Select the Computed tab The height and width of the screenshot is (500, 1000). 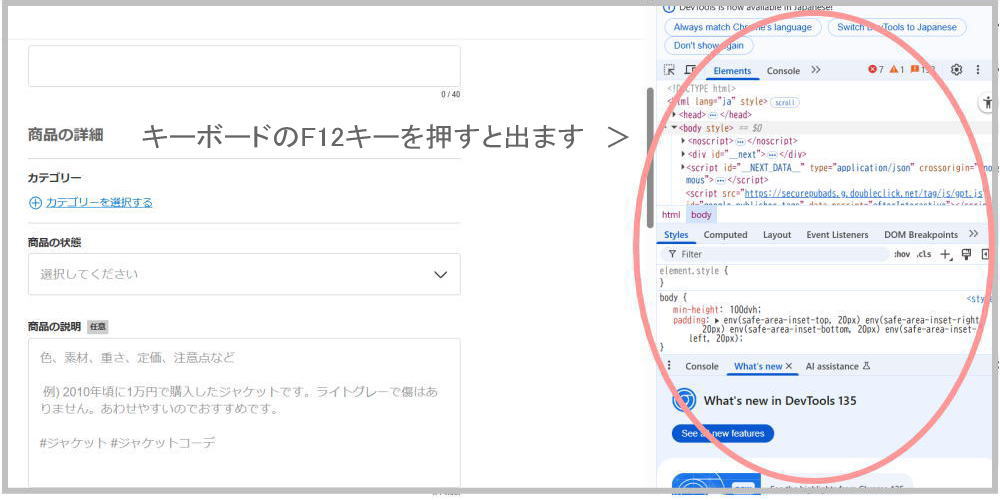(x=725, y=235)
